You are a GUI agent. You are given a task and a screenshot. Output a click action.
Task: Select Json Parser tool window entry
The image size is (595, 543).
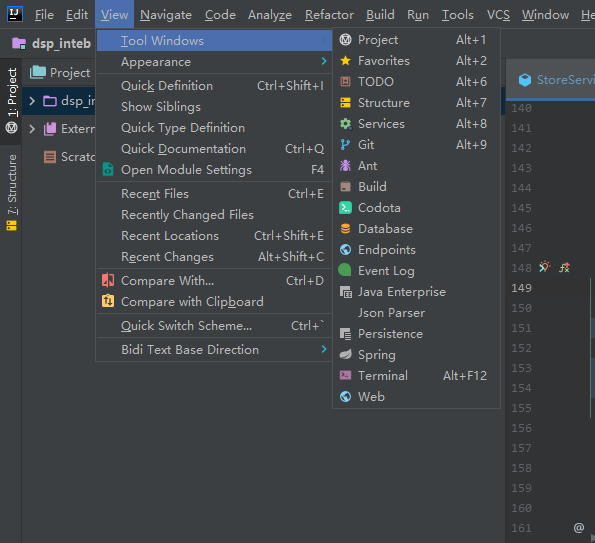416,313
